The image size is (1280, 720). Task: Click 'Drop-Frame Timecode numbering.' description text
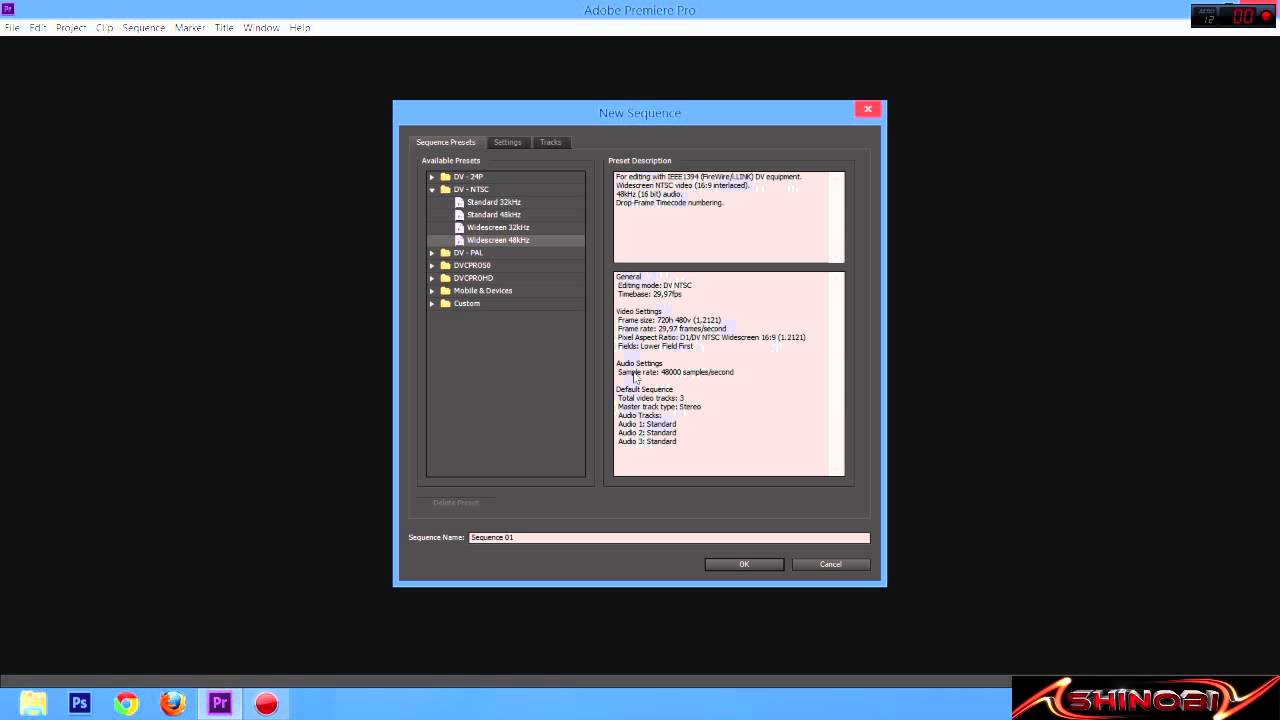(x=669, y=203)
